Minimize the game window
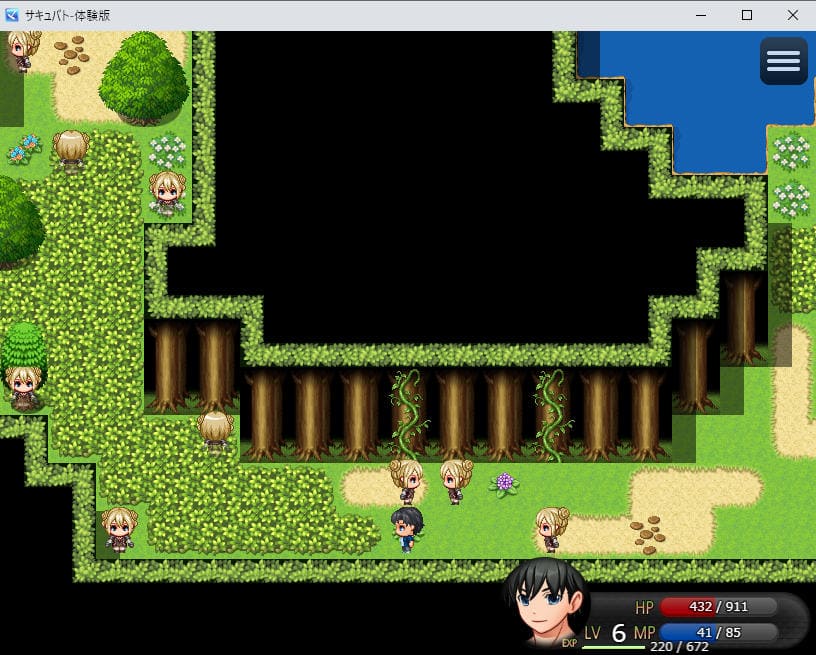 pyautogui.click(x=701, y=15)
